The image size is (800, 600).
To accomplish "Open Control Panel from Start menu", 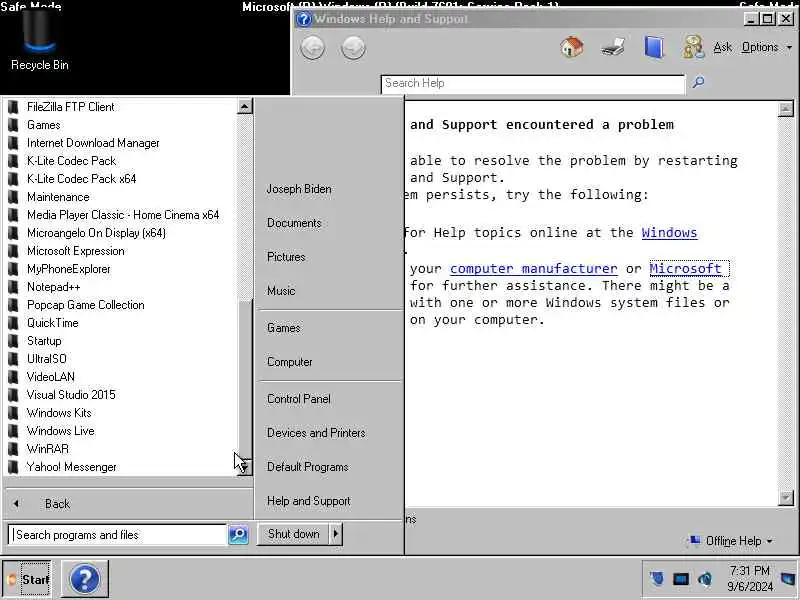I will point(298,399).
